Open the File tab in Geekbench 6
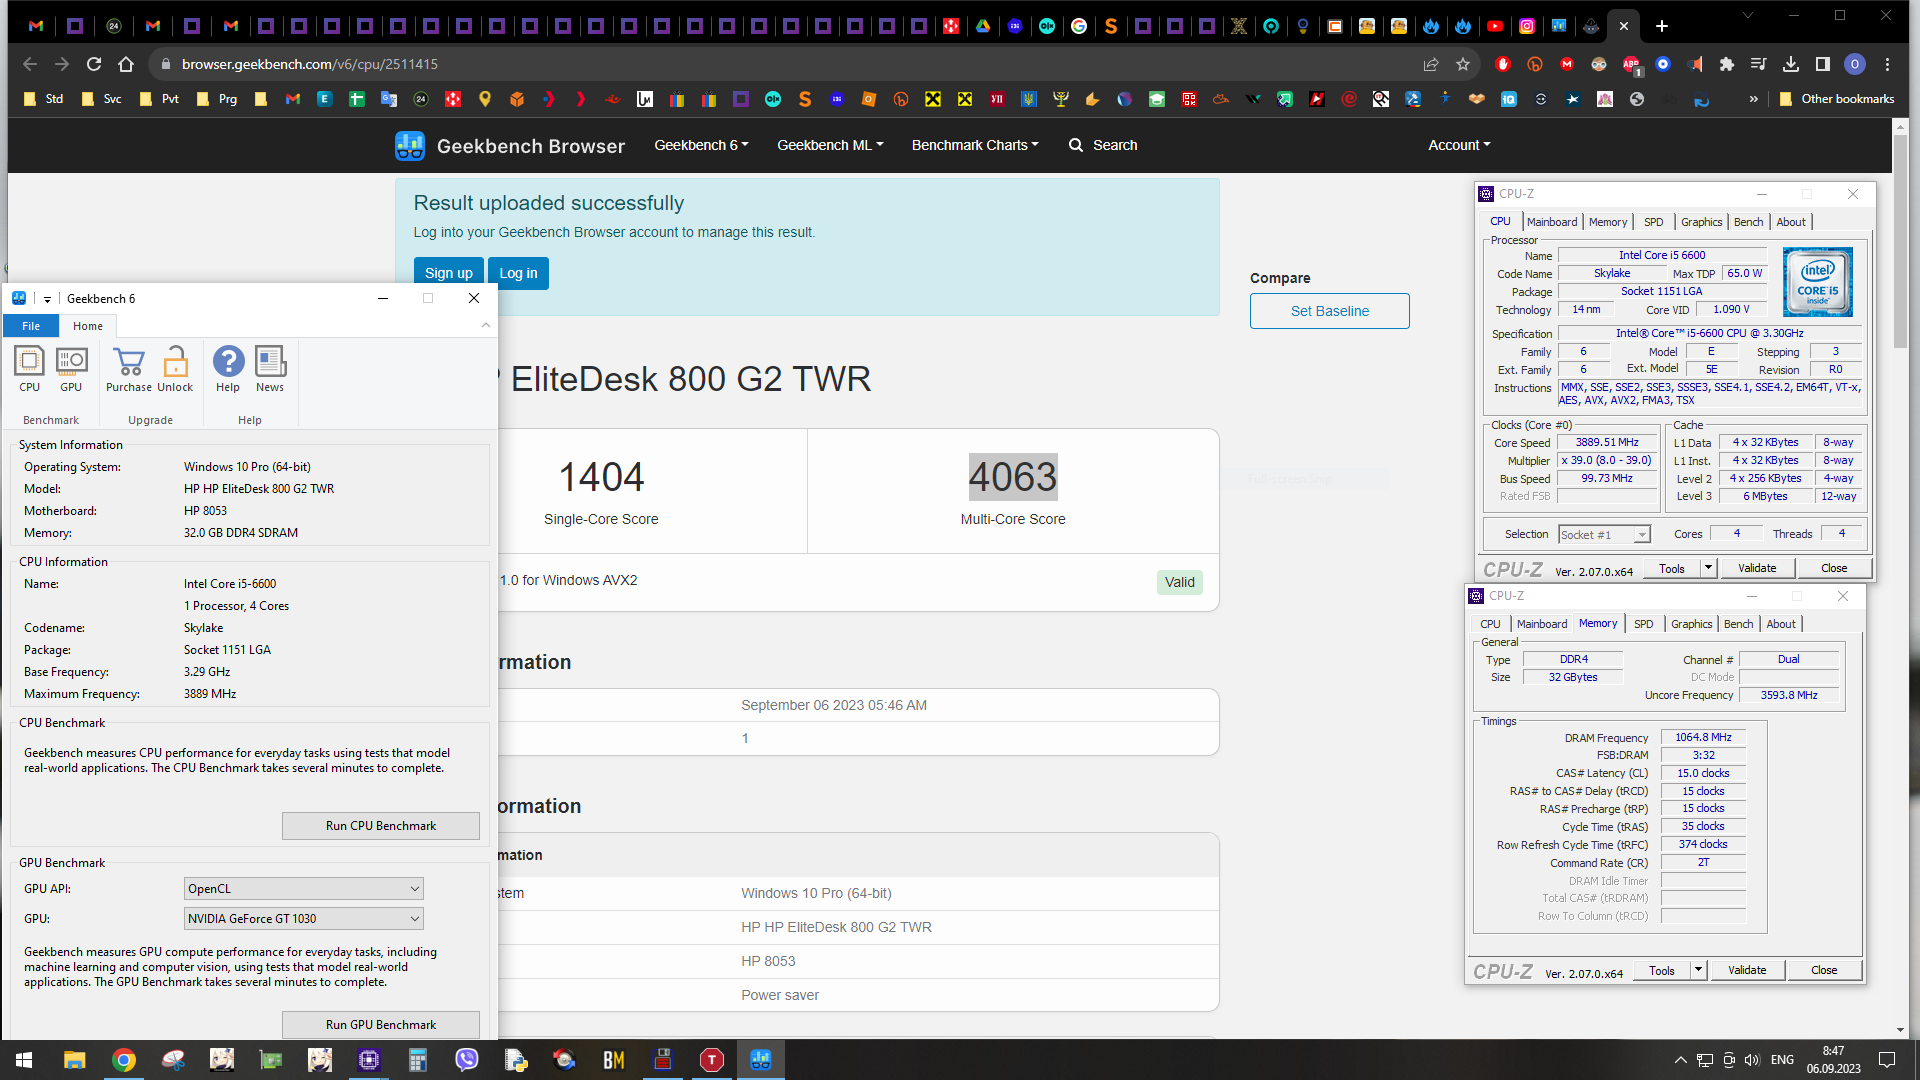1920x1080 pixels. (x=31, y=326)
